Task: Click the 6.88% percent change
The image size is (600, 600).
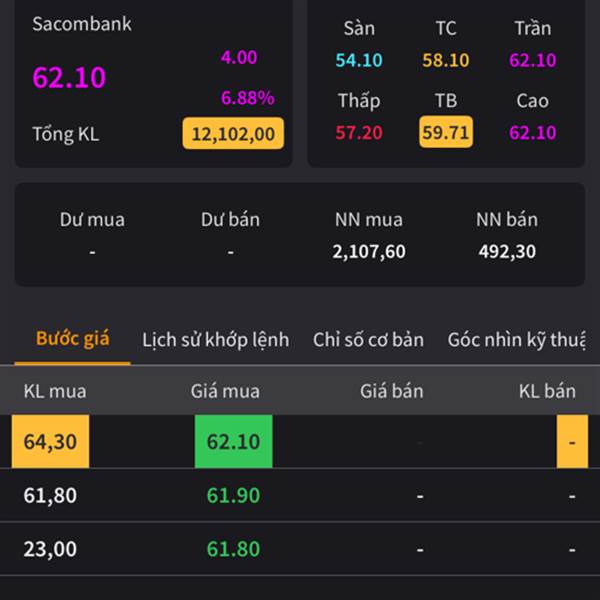Action: coord(248,98)
